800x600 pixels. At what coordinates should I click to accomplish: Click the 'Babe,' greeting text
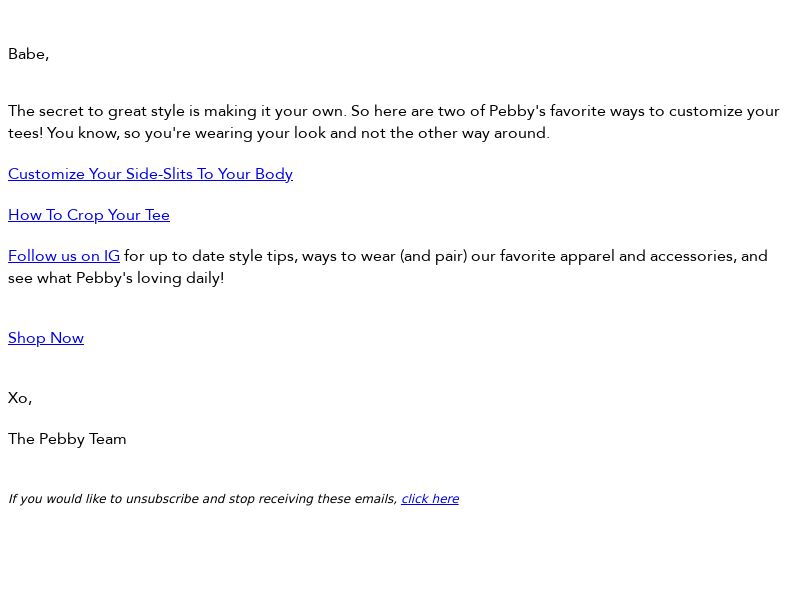(x=28, y=54)
